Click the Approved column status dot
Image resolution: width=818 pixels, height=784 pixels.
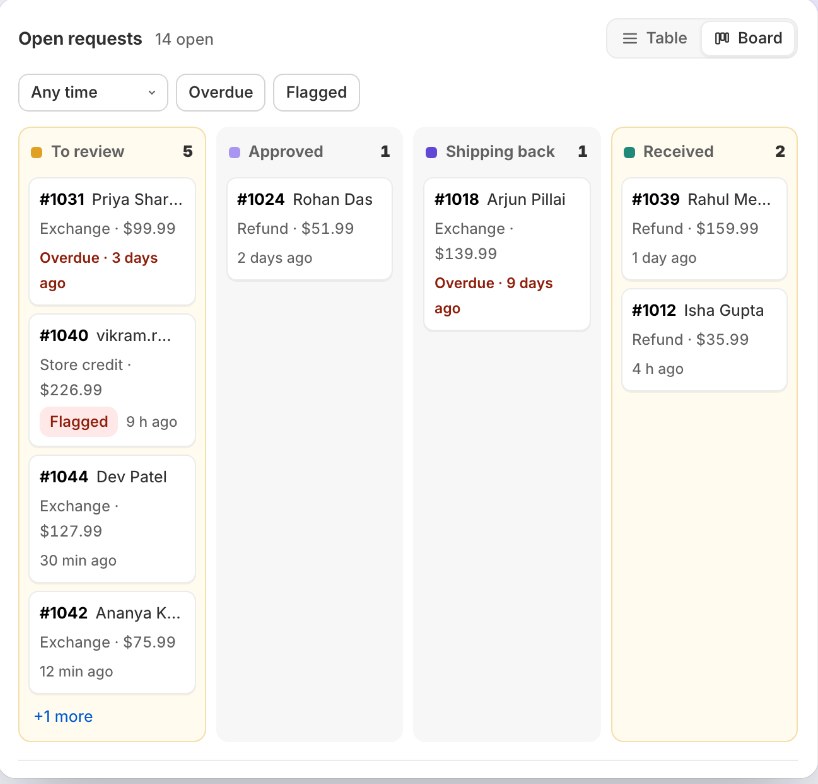click(x=234, y=152)
